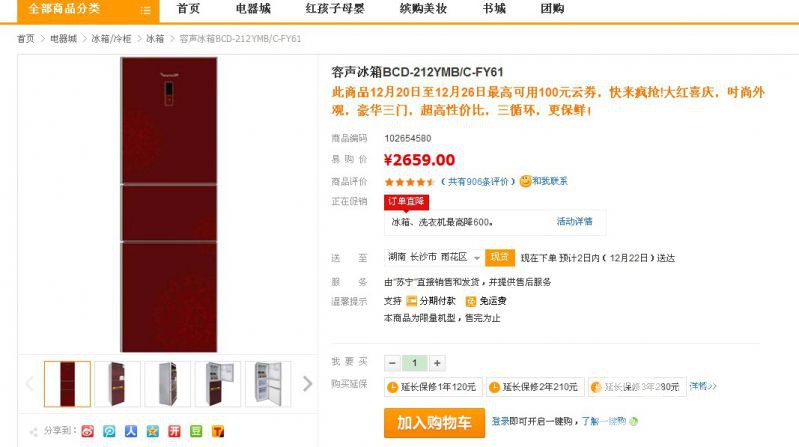Click the blue Tencent Weibo share icon
Image resolution: width=799 pixels, height=447 pixels.
pos(109,431)
